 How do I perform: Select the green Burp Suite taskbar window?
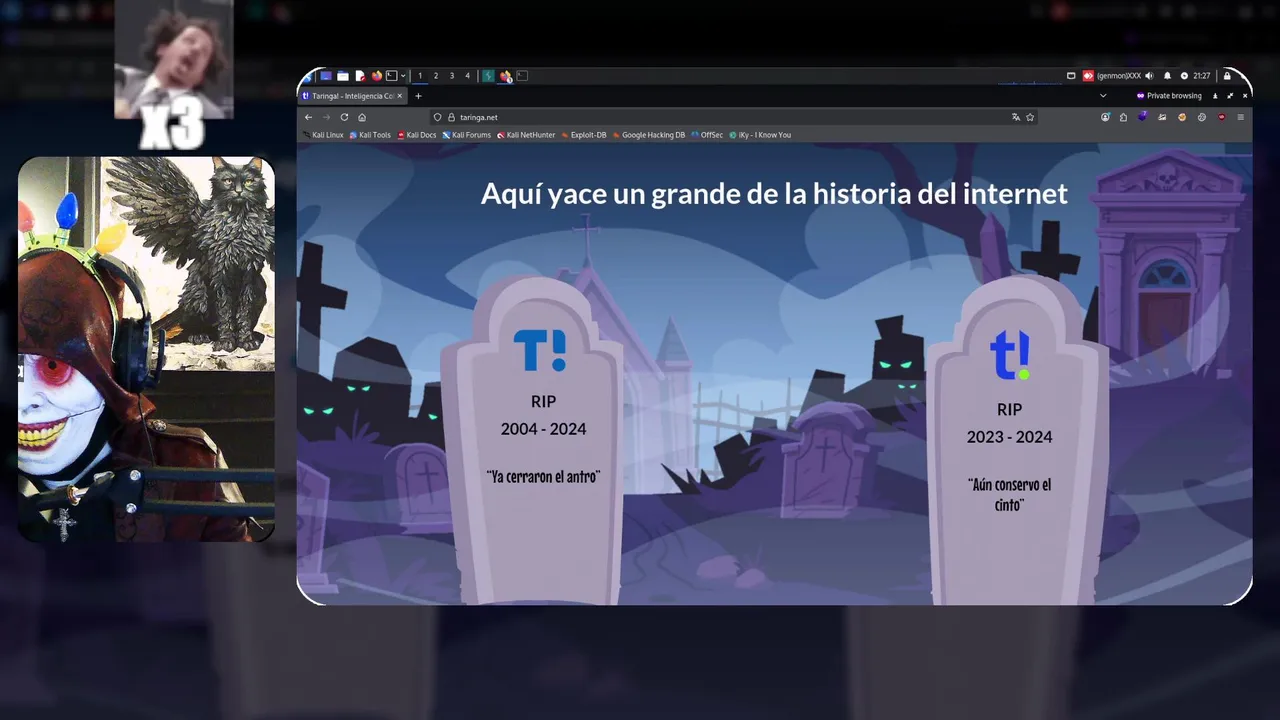click(x=488, y=76)
